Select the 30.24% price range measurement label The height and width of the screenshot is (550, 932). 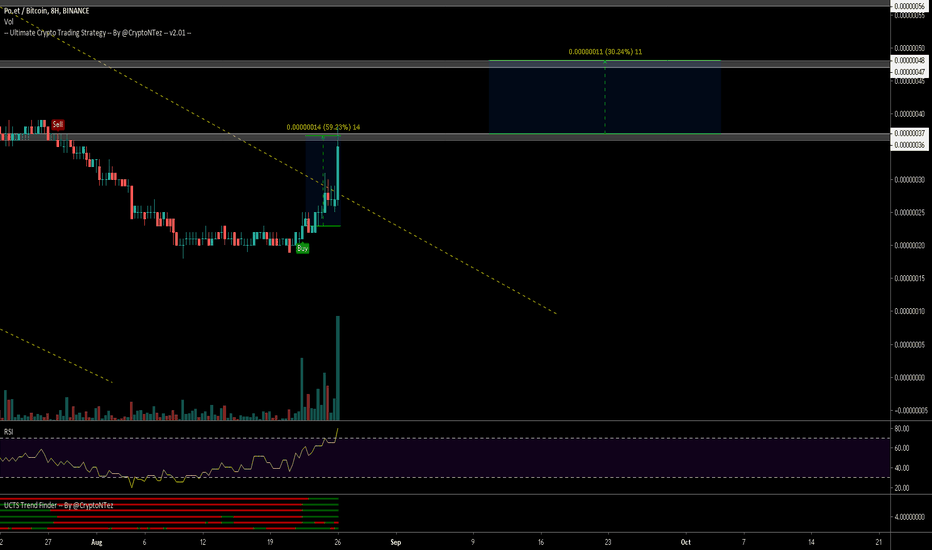point(605,52)
